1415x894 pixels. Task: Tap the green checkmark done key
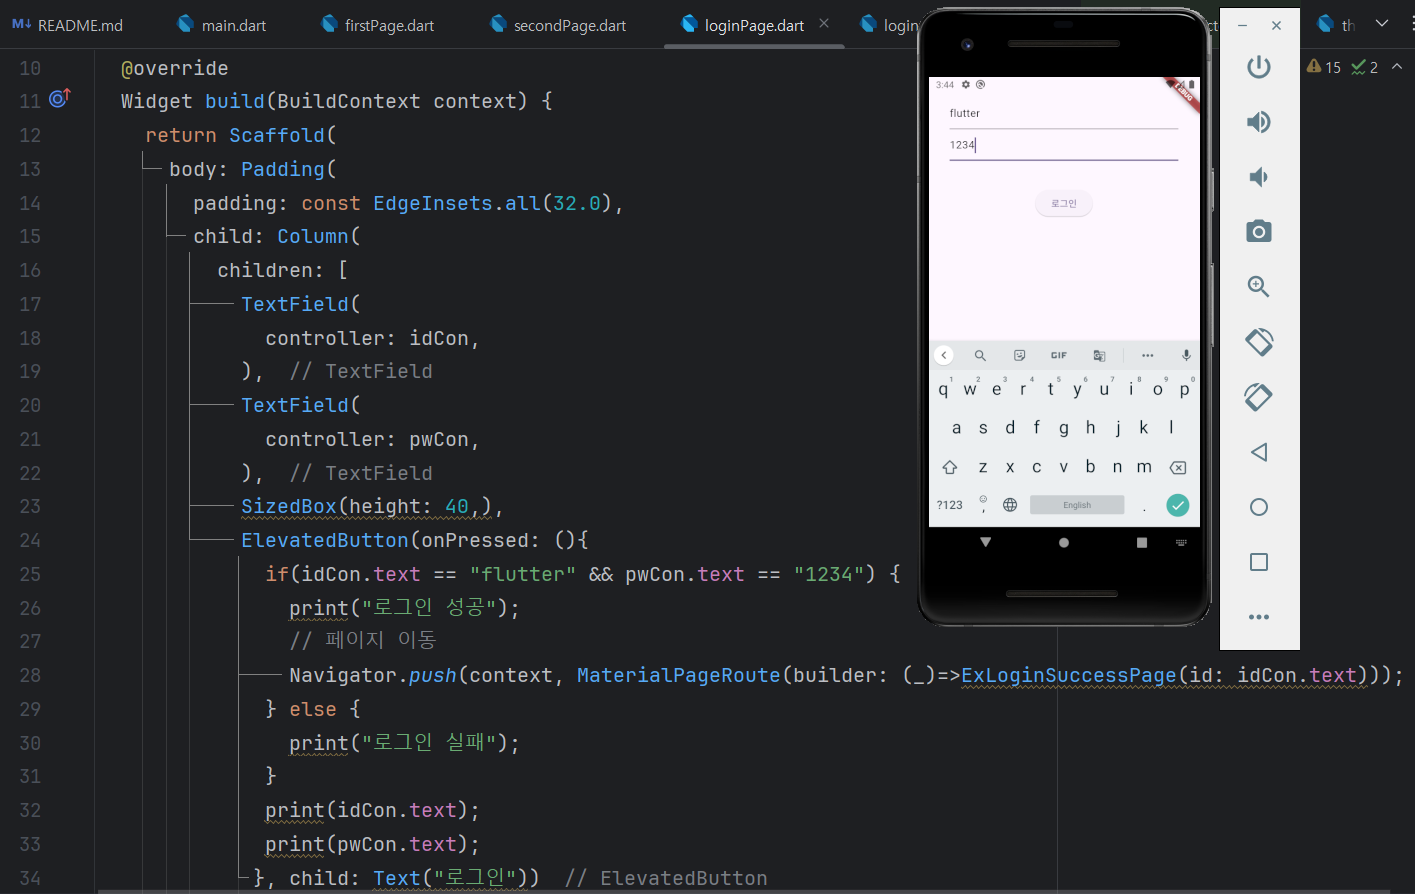pyautogui.click(x=1178, y=505)
